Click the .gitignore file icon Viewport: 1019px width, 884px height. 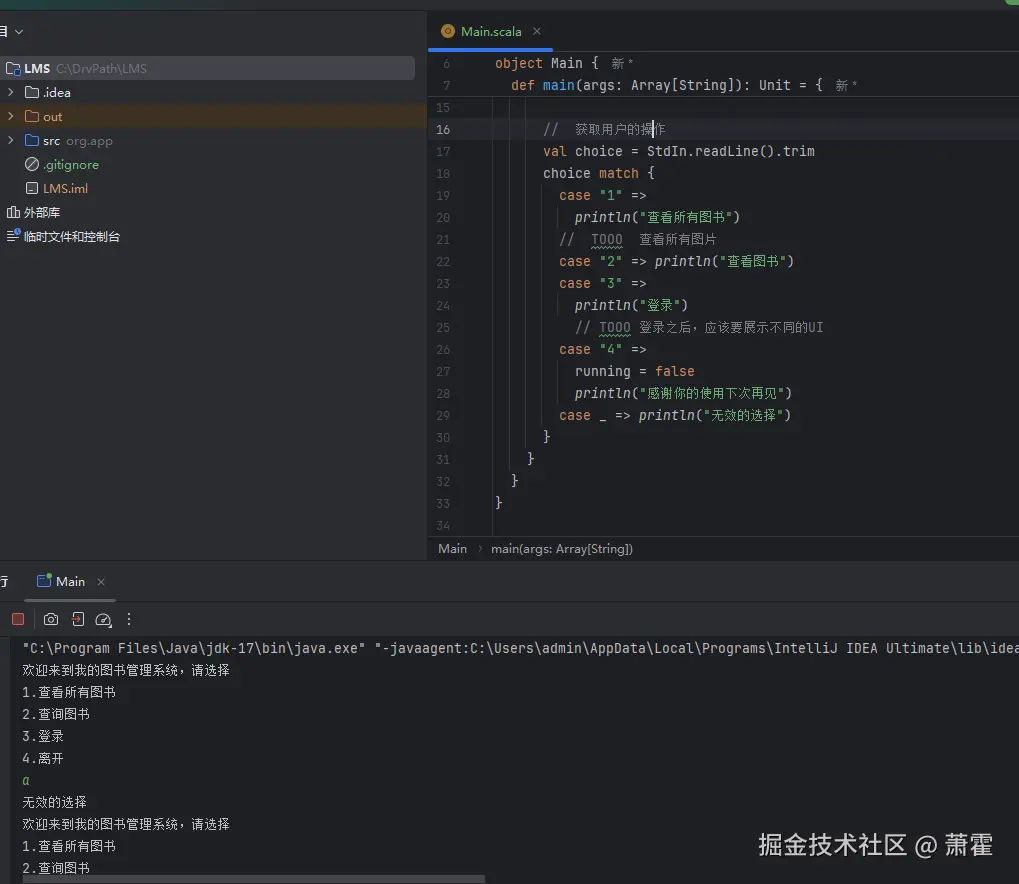[x=32, y=164]
